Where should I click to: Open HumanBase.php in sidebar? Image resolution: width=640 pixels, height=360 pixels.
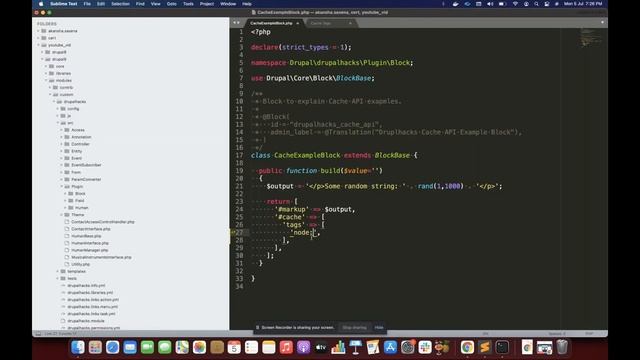click(86, 236)
